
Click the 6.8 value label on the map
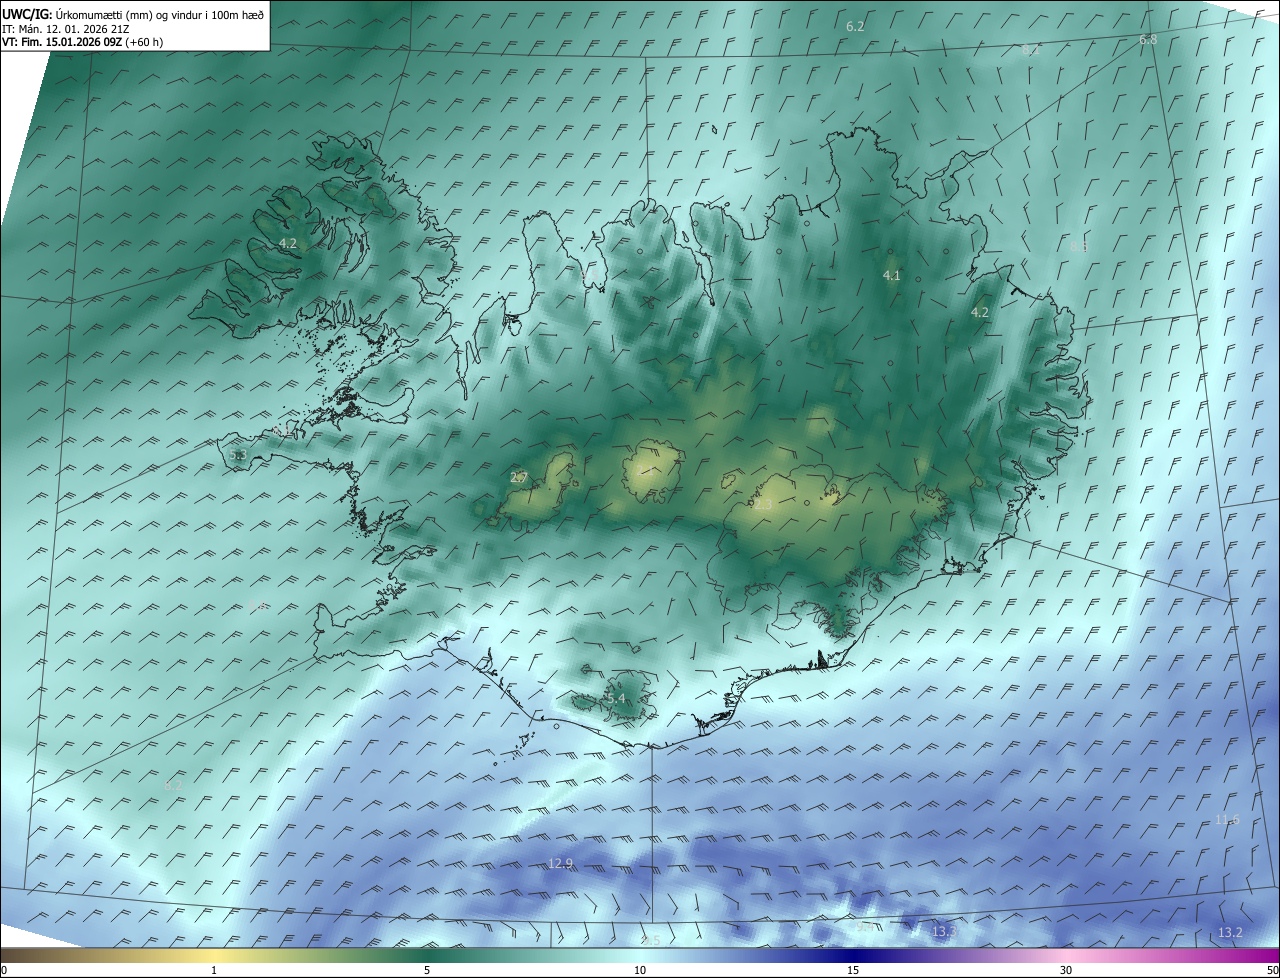[1148, 40]
